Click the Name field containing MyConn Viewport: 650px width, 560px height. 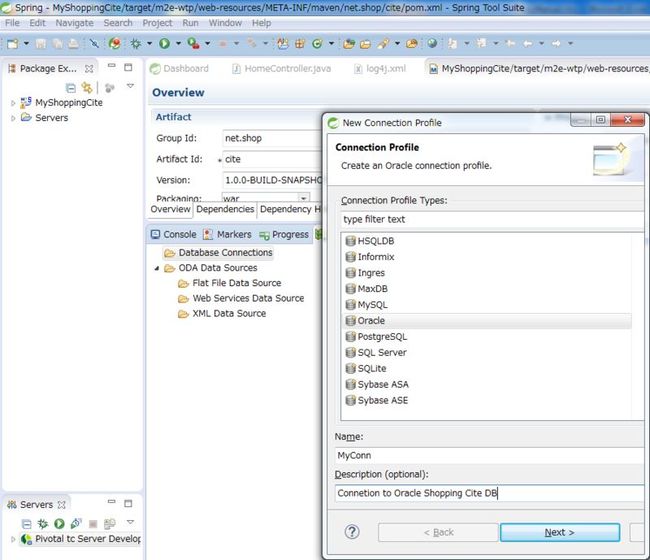coord(490,456)
